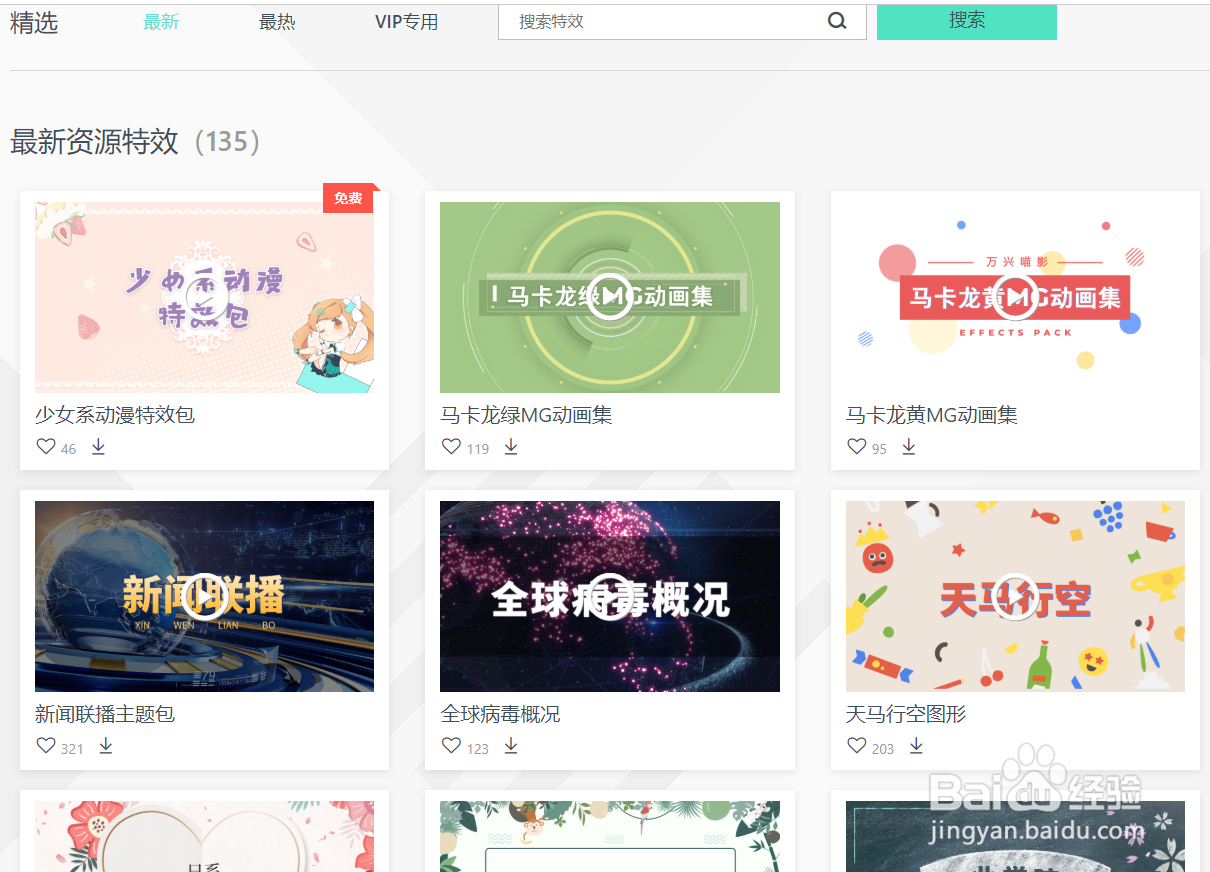The image size is (1210, 872).
Task: Switch to the 最热 tab
Action: pyautogui.click(x=277, y=22)
